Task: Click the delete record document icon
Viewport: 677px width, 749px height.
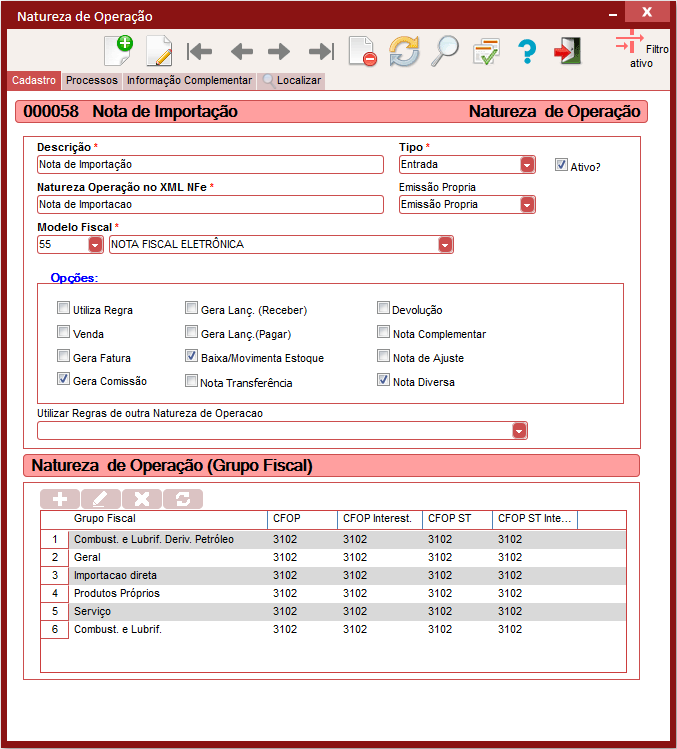Action: [363, 51]
